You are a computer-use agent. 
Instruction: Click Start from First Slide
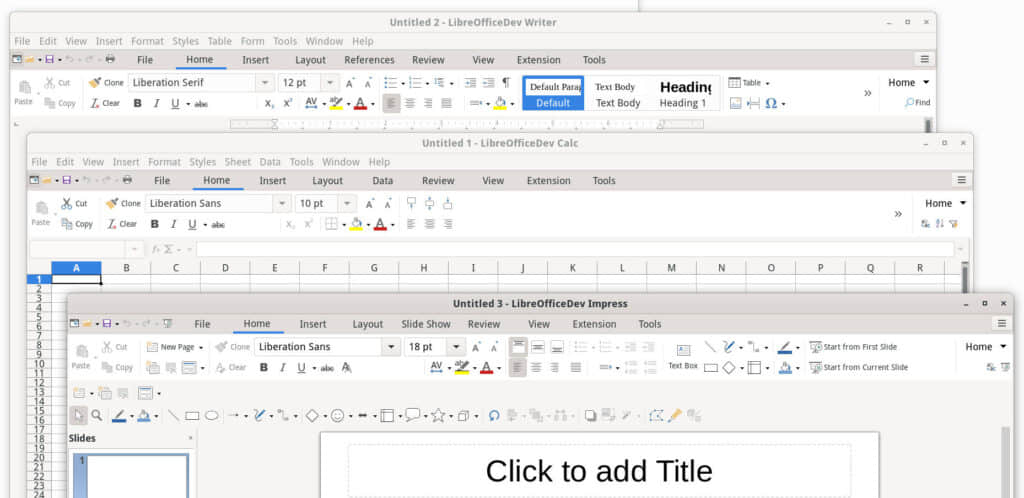click(853, 347)
